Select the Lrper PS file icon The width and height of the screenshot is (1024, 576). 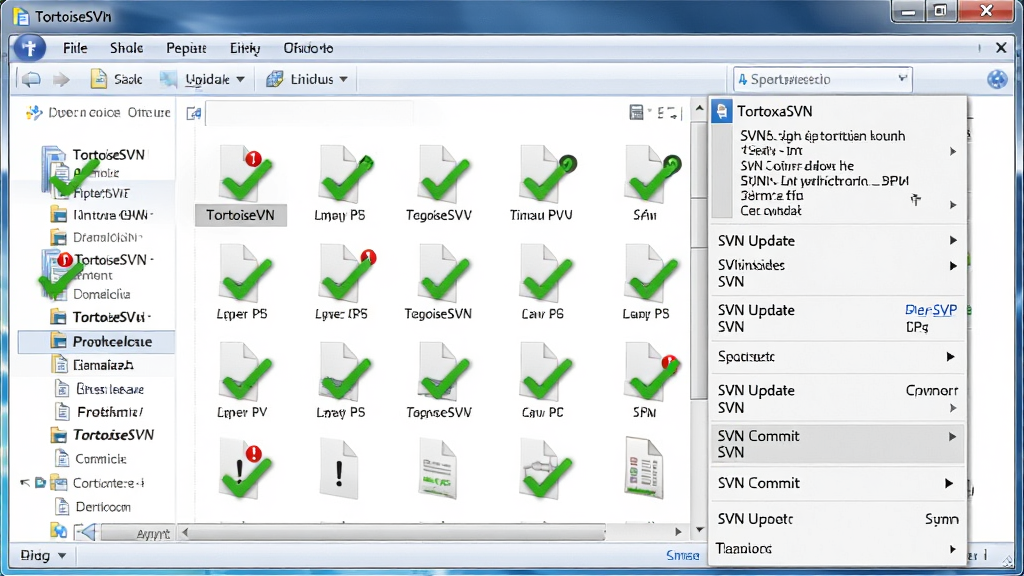pyautogui.click(x=242, y=283)
